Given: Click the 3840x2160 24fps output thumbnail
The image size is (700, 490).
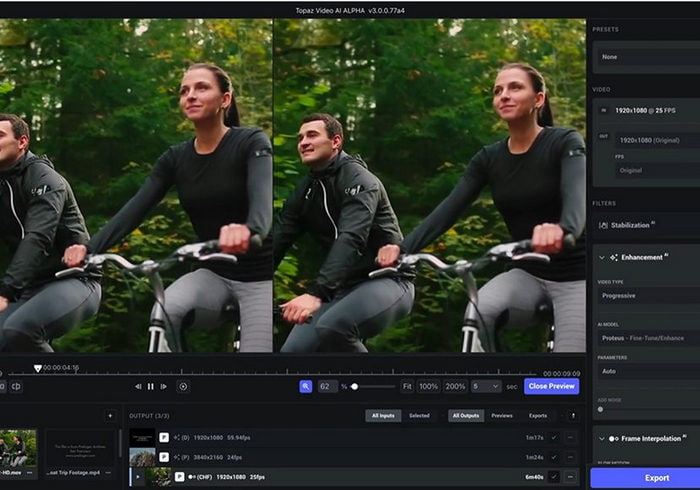Looking at the screenshot, I should pyautogui.click(x=142, y=457).
